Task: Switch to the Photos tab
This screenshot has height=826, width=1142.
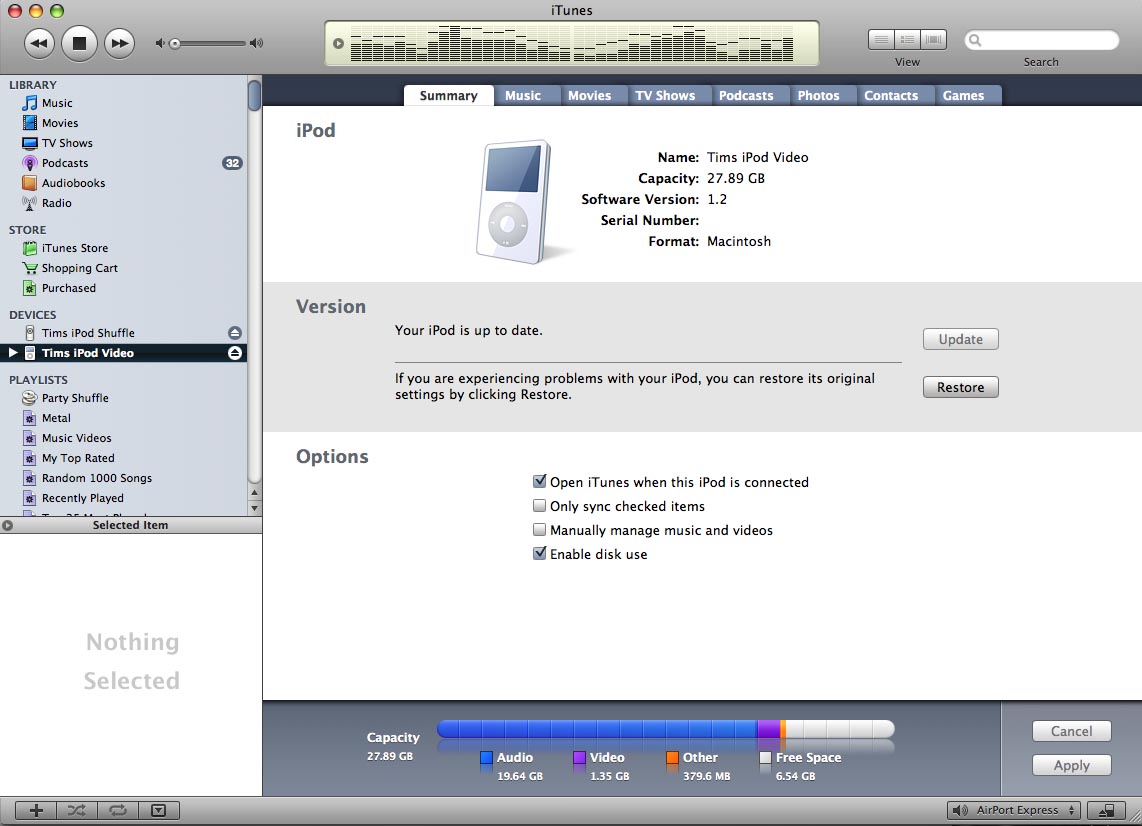Action: click(818, 95)
